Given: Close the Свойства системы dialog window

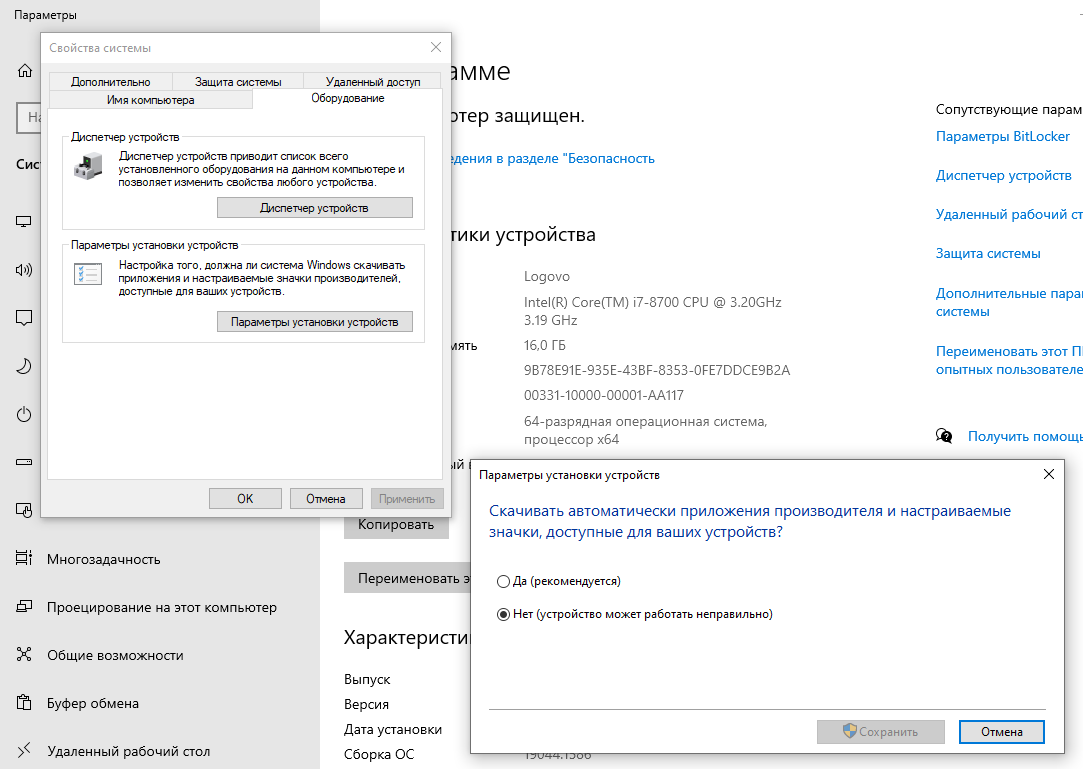Looking at the screenshot, I should tap(435, 47).
